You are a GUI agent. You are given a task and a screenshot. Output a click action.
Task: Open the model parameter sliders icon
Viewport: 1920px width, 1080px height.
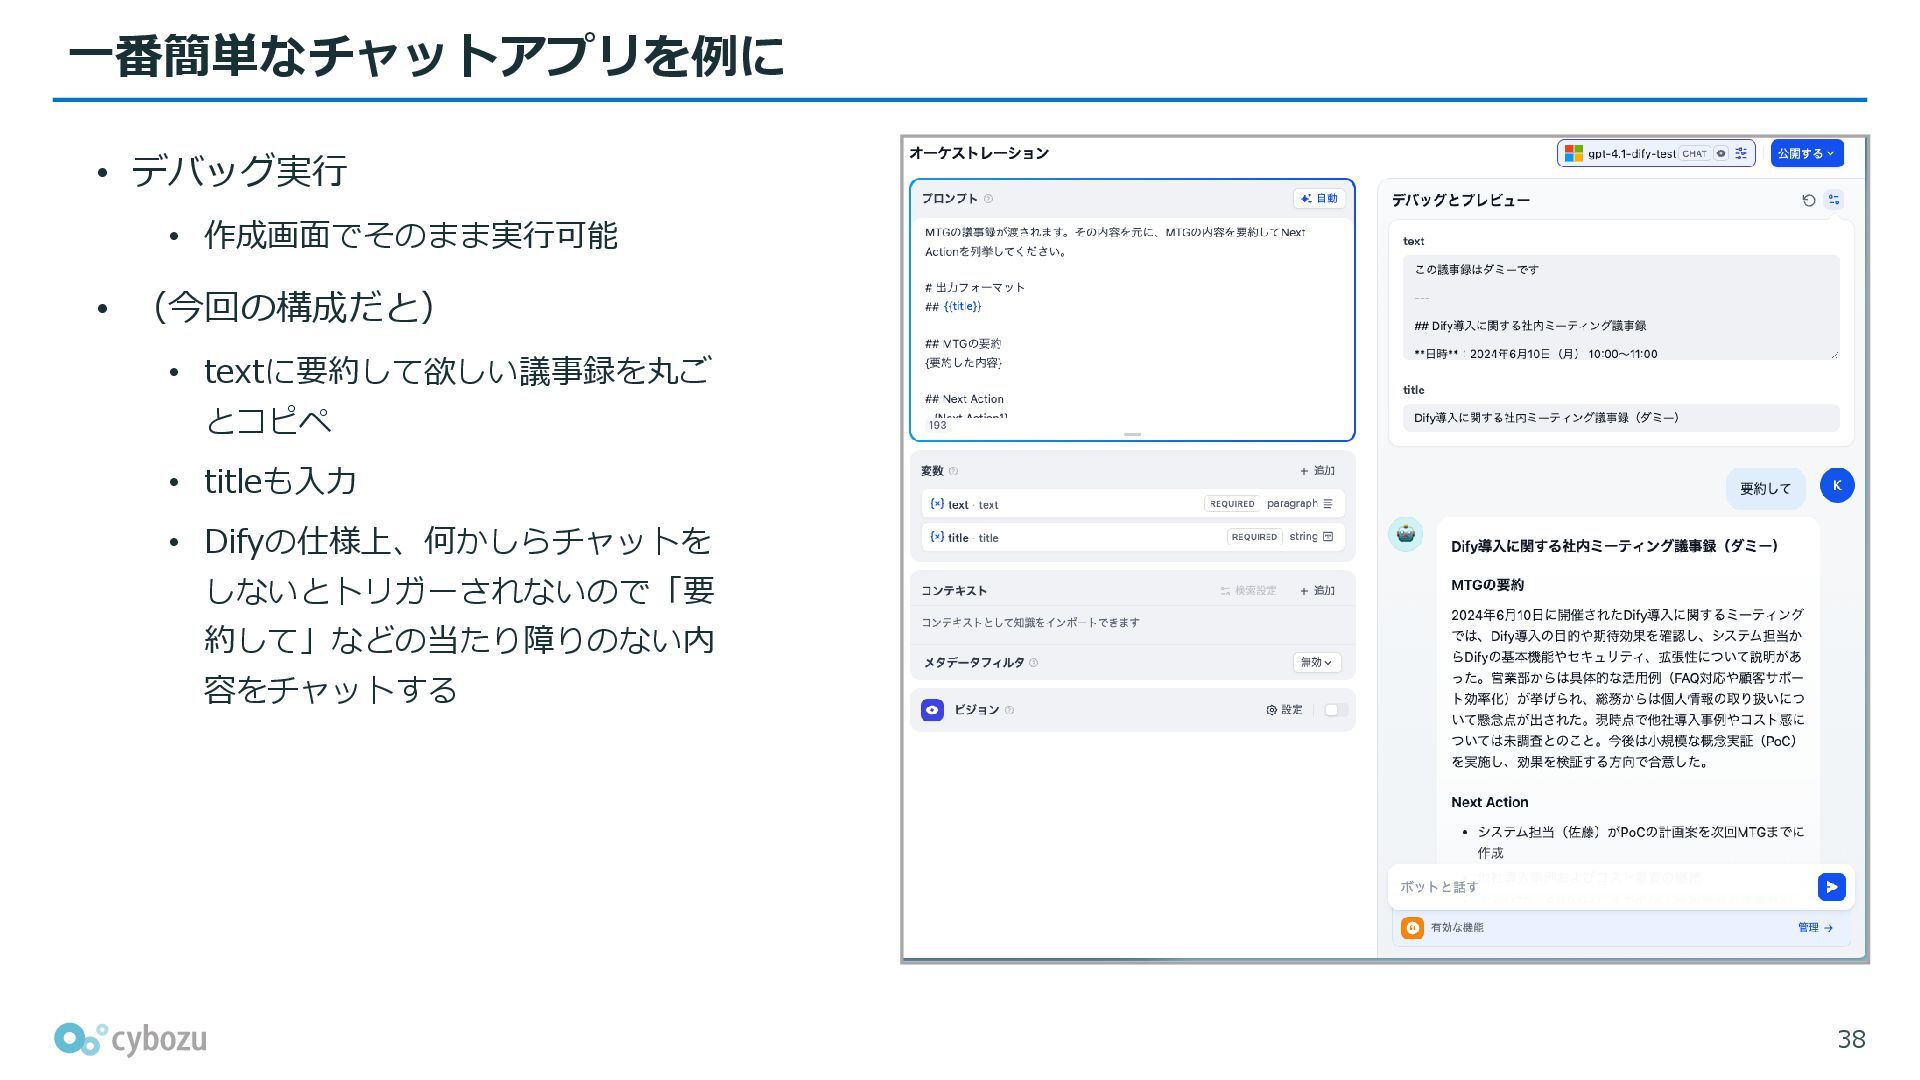[1741, 154]
